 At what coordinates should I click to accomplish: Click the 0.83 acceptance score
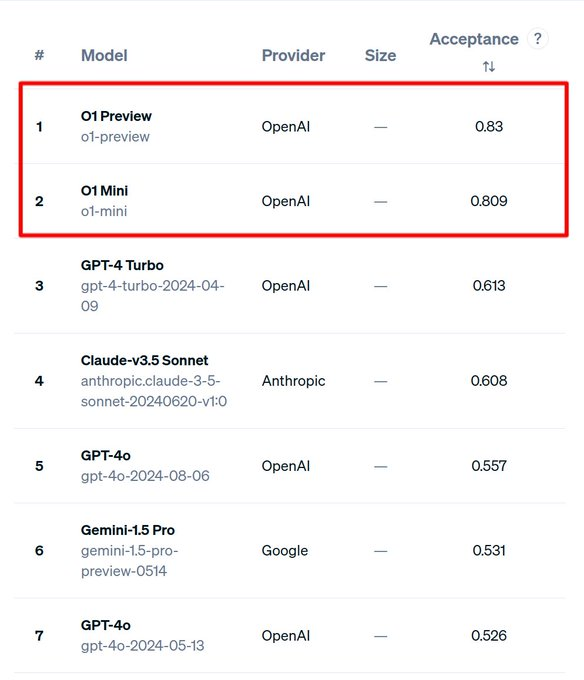(x=489, y=126)
